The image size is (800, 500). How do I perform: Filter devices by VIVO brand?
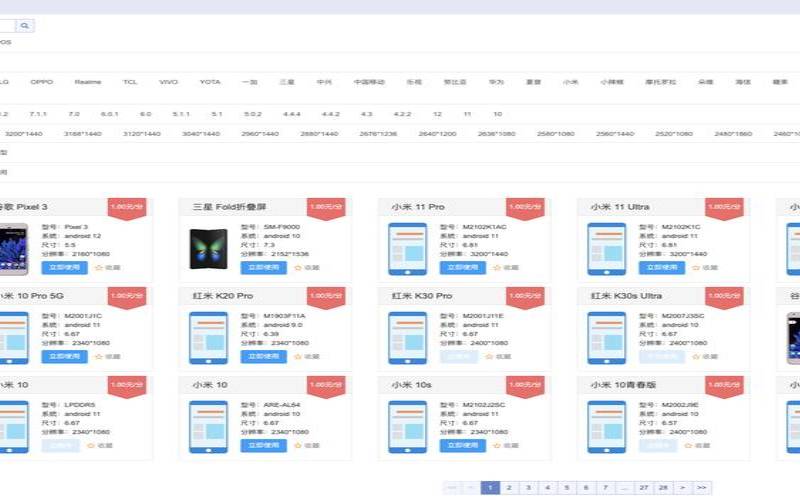coord(168,82)
